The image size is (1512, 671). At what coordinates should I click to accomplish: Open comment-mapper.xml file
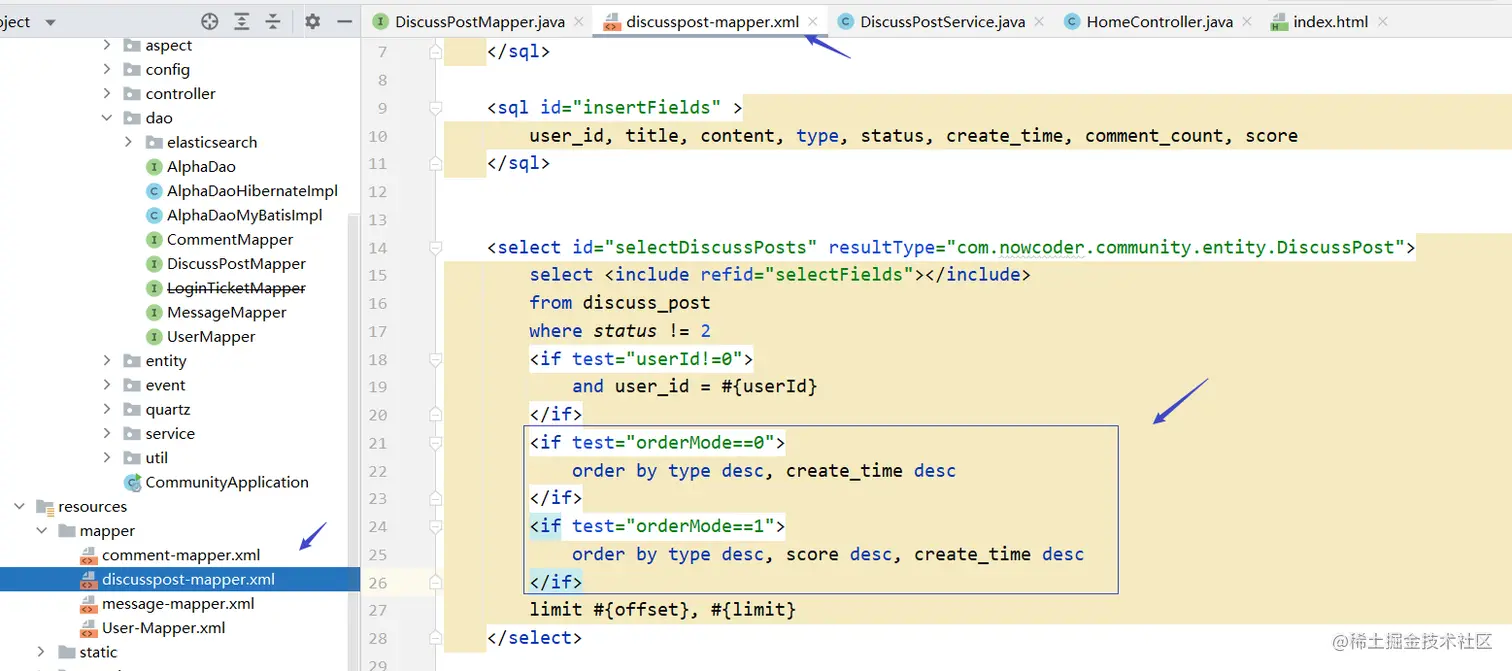coord(181,555)
